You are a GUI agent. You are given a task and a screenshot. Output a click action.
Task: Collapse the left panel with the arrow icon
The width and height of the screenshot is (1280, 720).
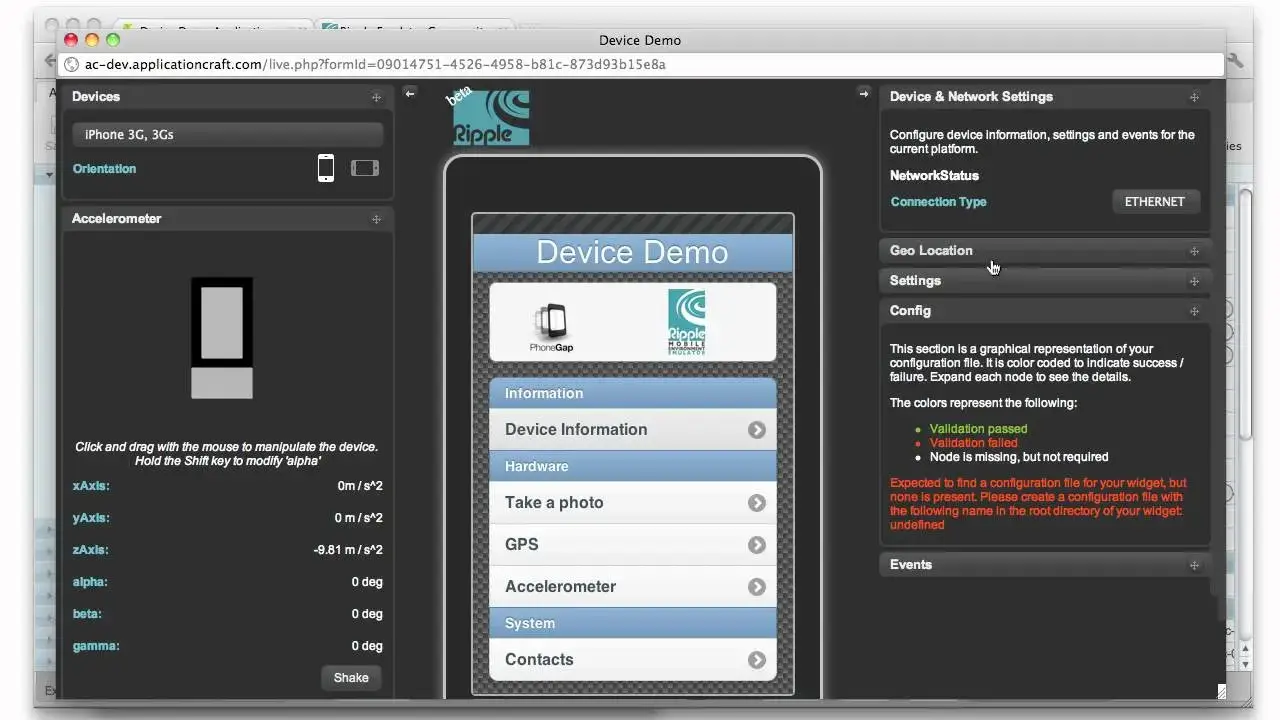point(410,92)
